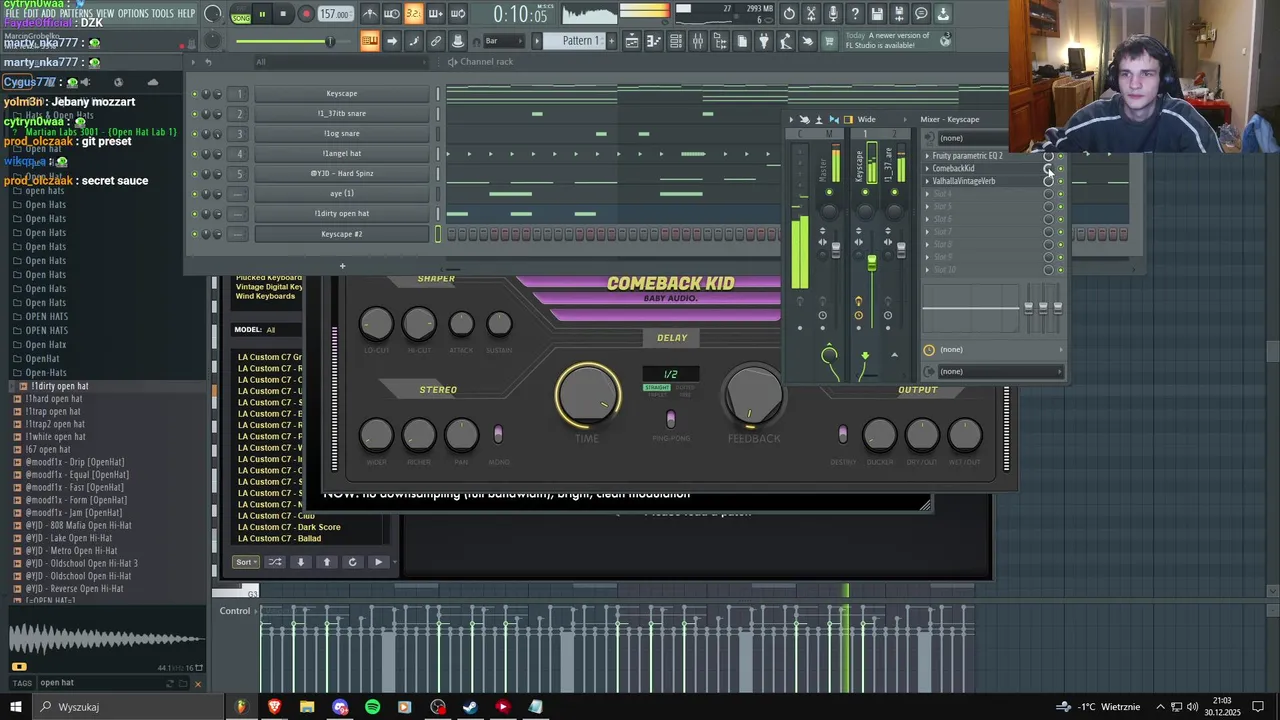The width and height of the screenshot is (1280, 720).
Task: Click the Comeback Kid FEEDBACK knob
Action: 754,394
